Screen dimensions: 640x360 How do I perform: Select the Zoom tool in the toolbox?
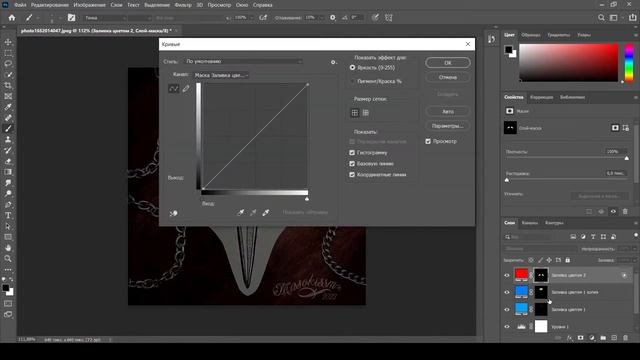point(8,258)
